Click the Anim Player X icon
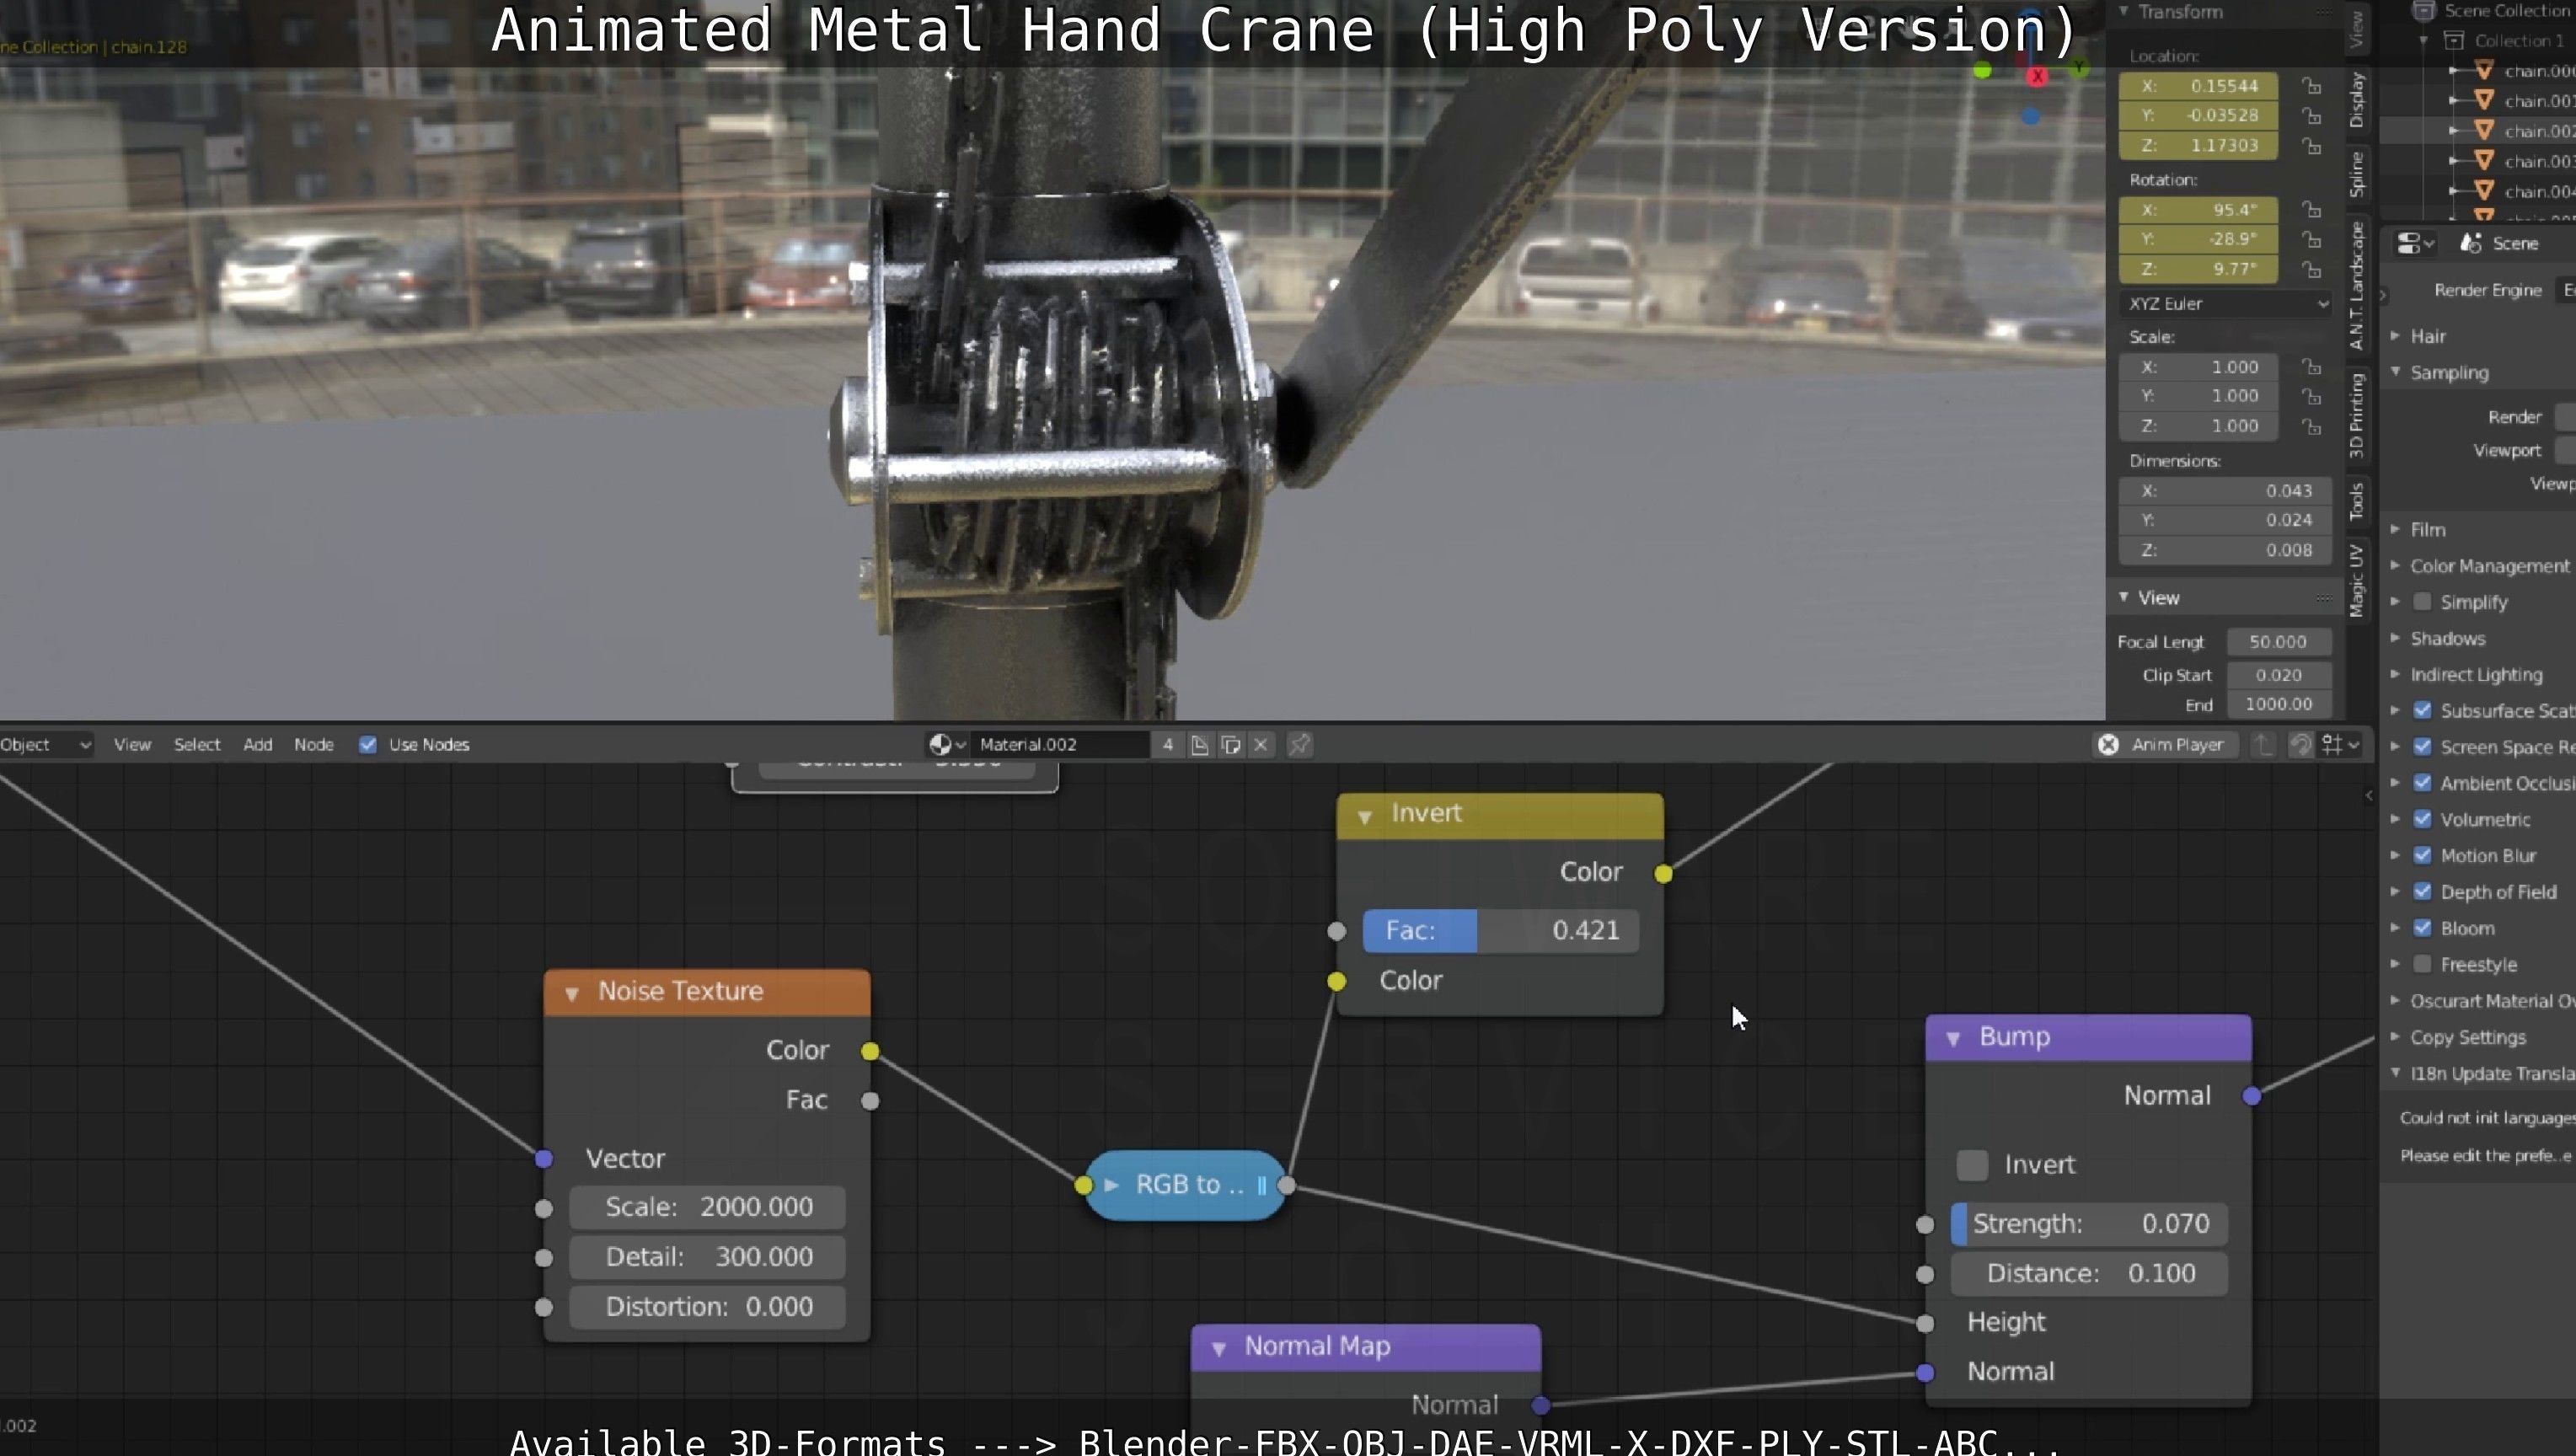Image resolution: width=2576 pixels, height=1456 pixels. pos(2107,744)
